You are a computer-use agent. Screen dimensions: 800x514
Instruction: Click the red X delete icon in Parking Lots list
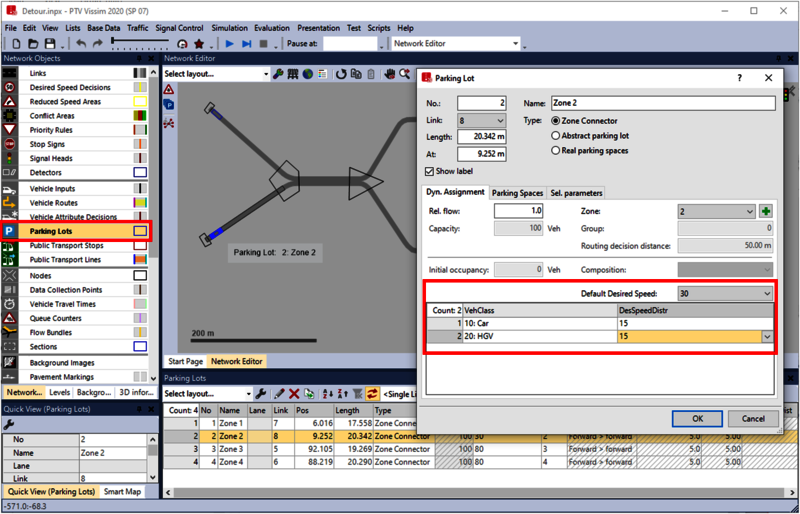coord(294,395)
